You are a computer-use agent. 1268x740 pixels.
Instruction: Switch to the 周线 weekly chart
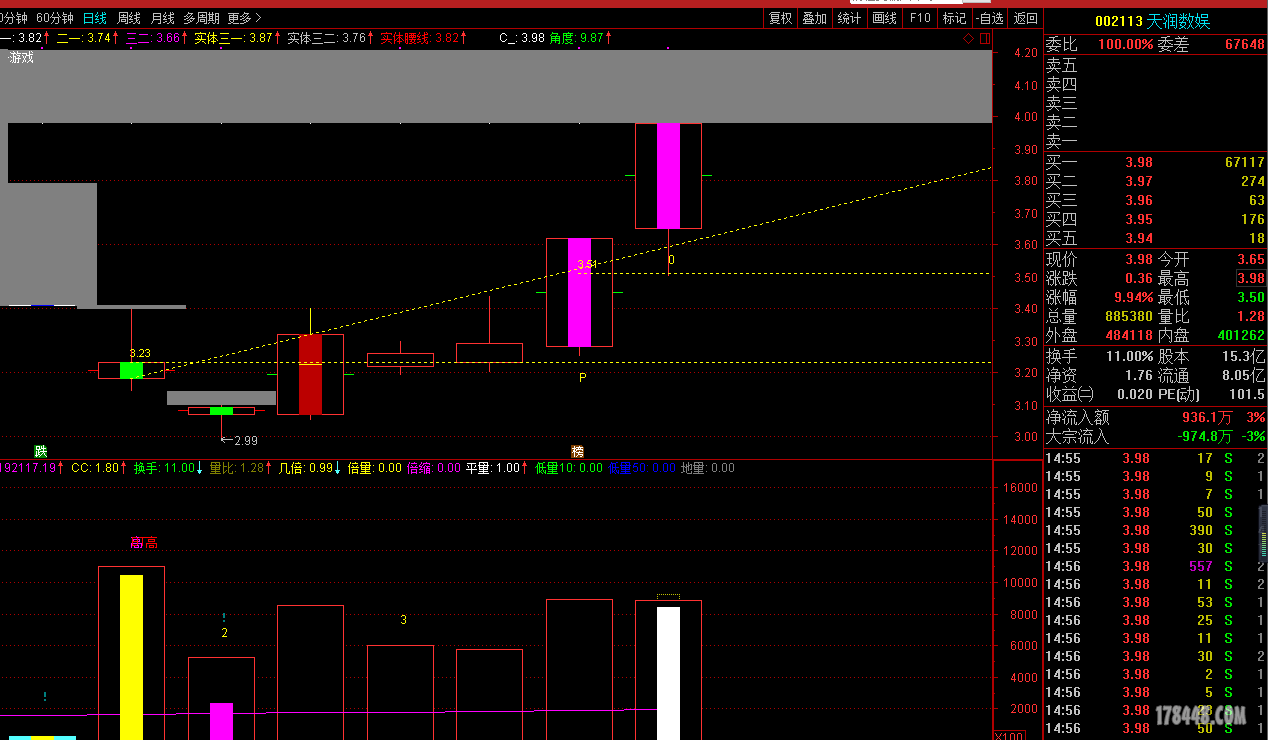click(129, 18)
